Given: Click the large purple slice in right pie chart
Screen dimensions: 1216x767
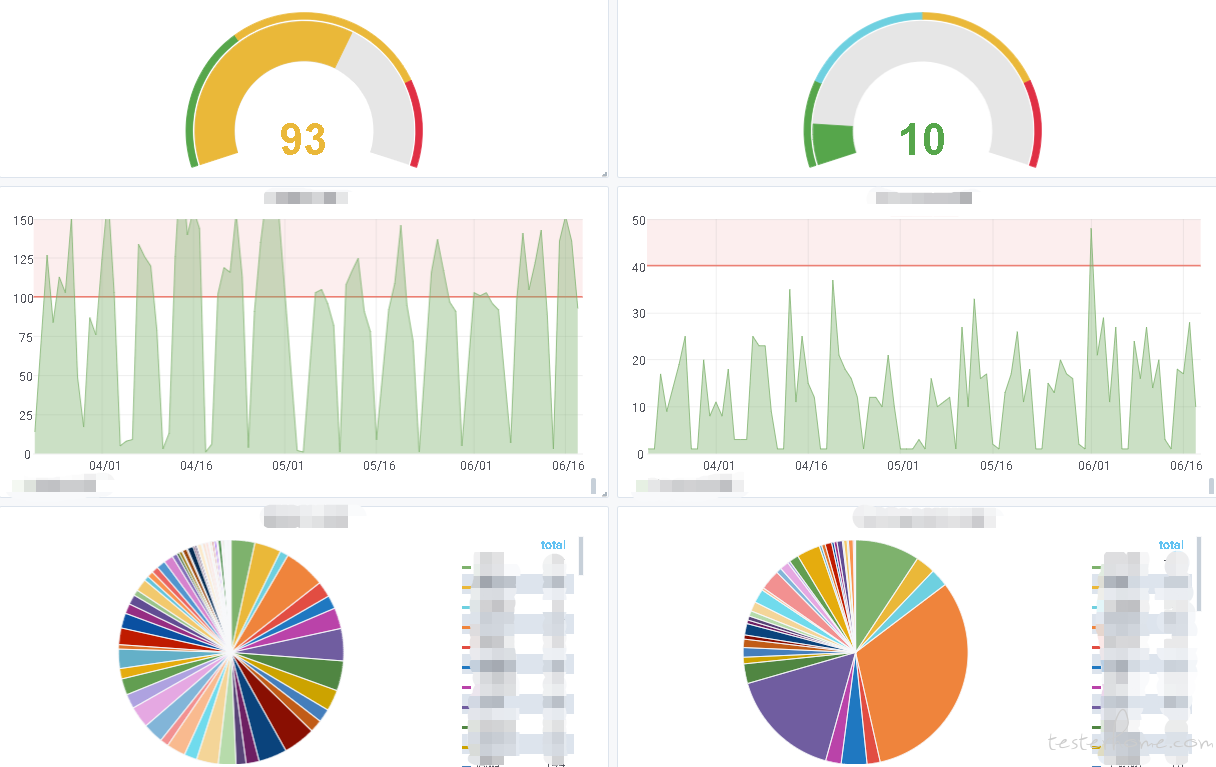Looking at the screenshot, I should point(800,710).
